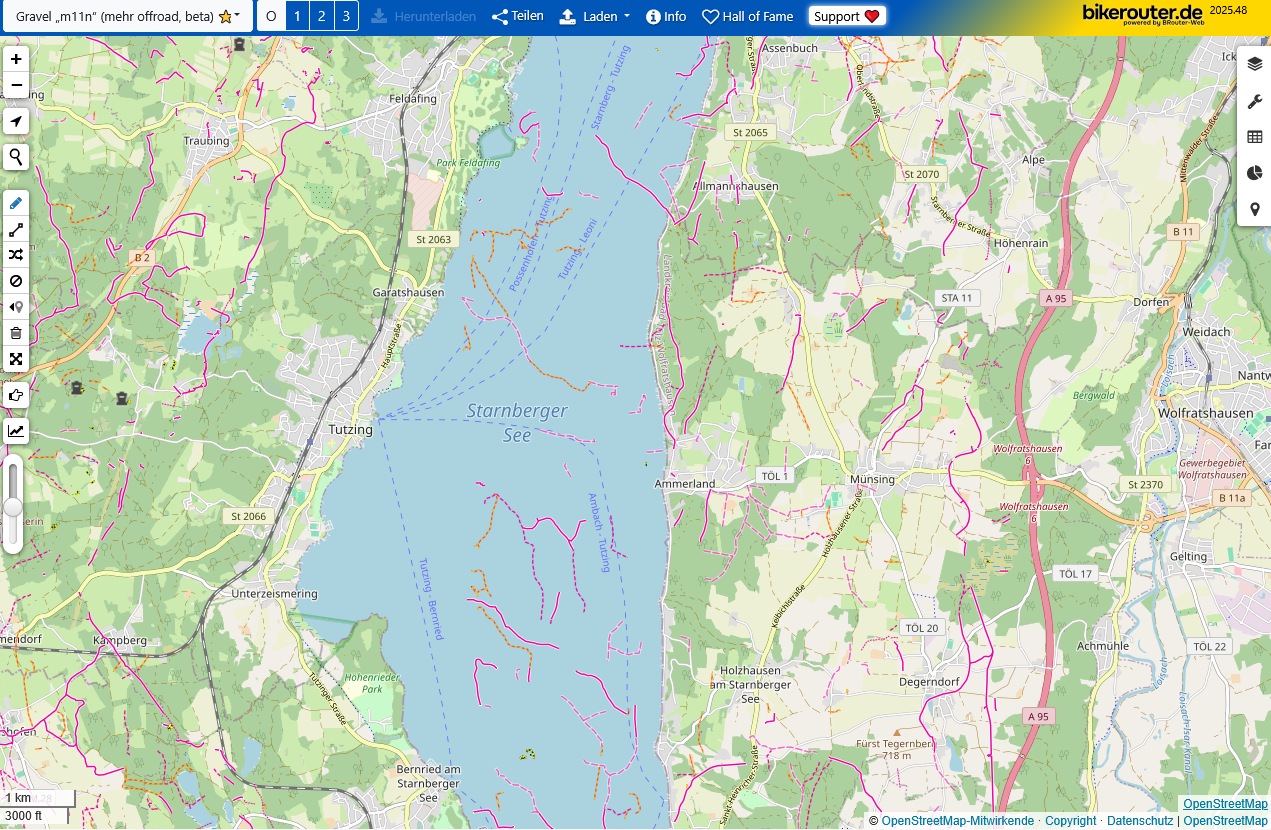1271x830 pixels.
Task: Open the table data view icon
Action: click(x=1255, y=137)
